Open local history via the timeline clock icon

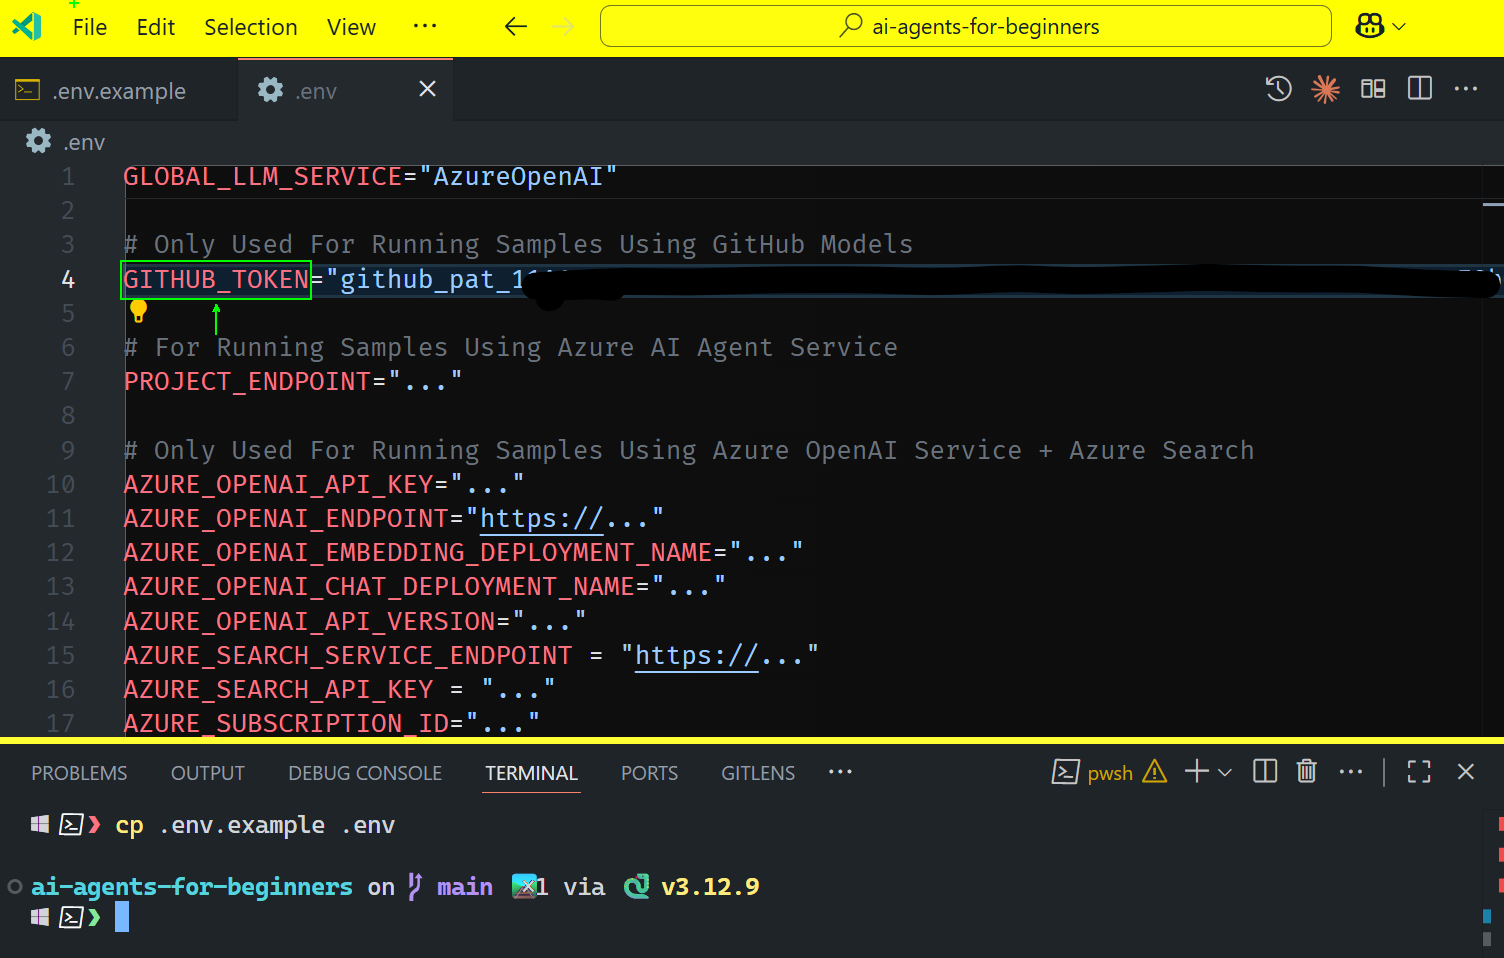1278,89
